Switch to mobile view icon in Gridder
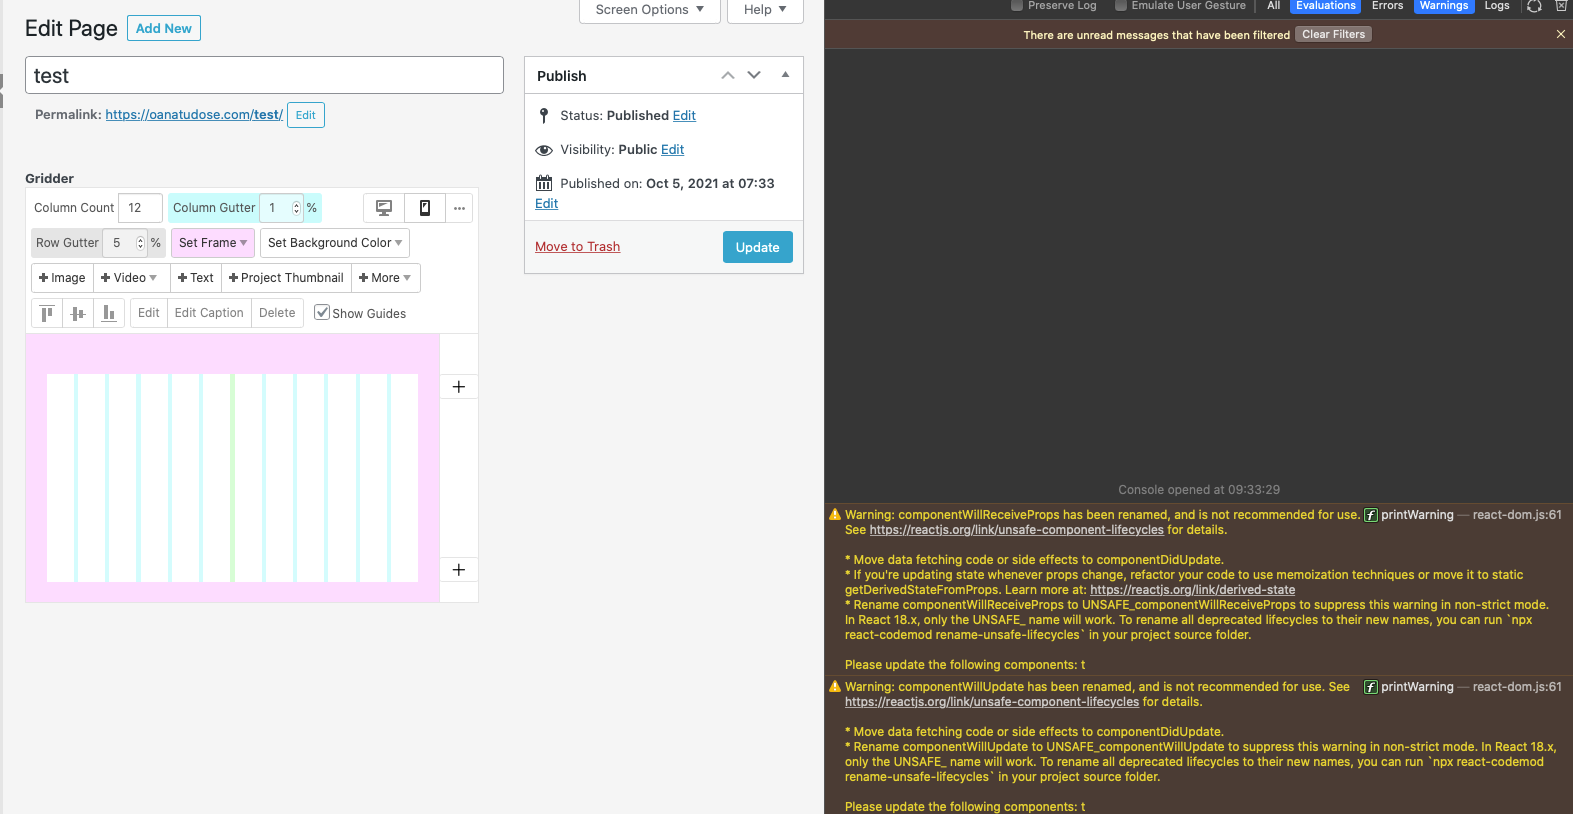This screenshot has height=814, width=1573. click(x=425, y=208)
